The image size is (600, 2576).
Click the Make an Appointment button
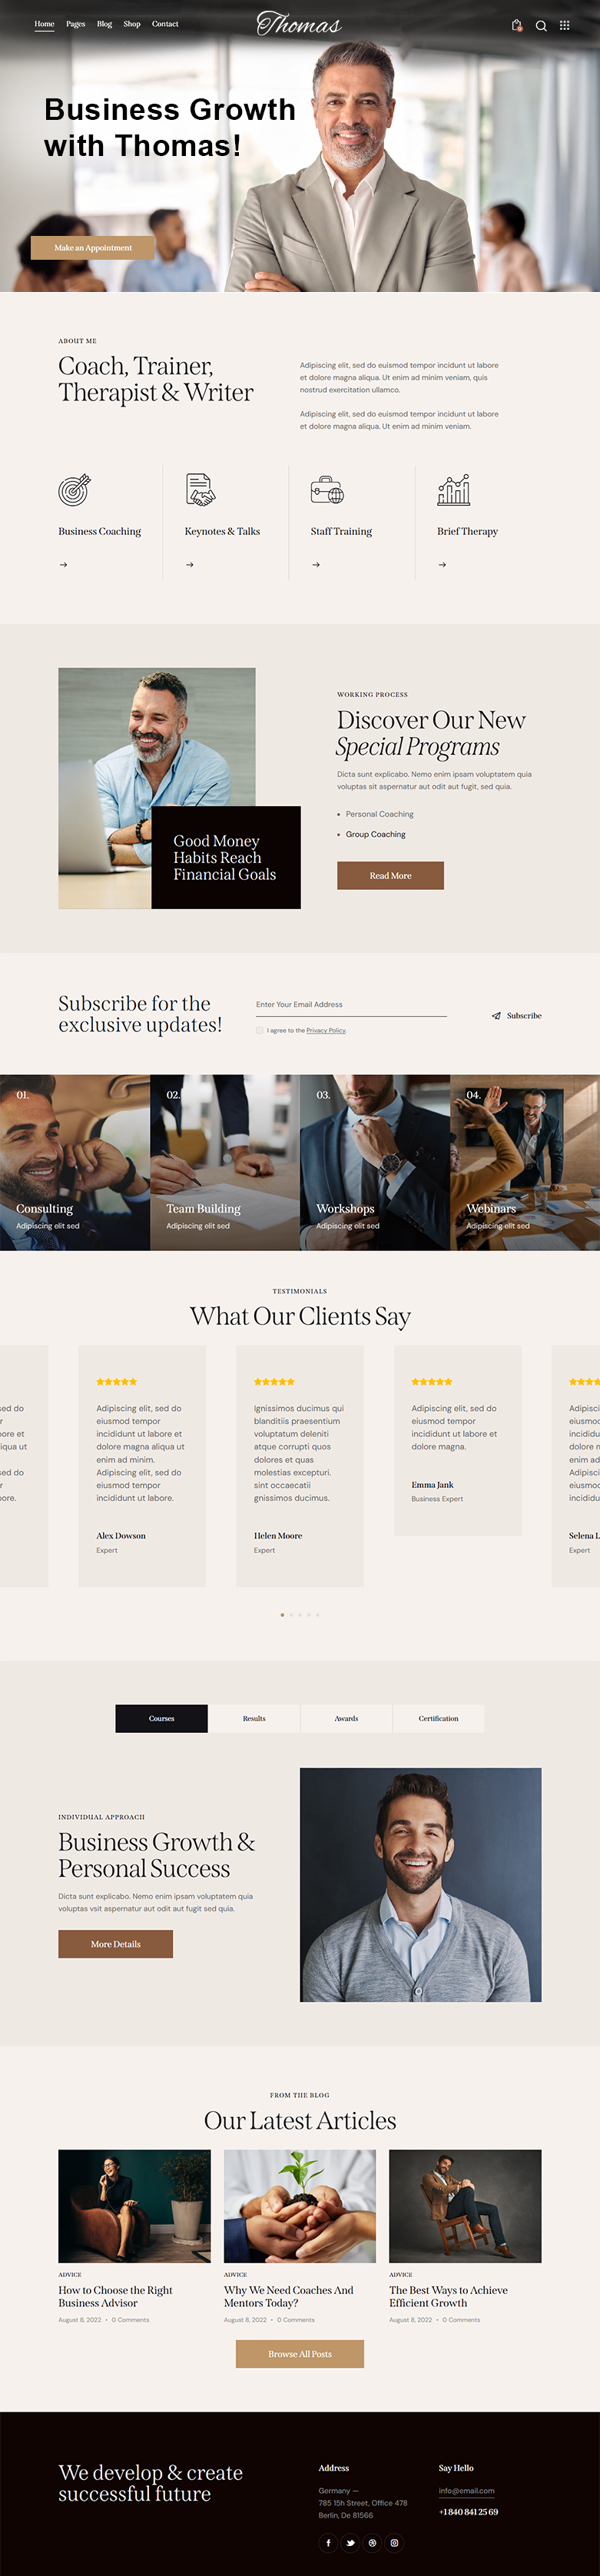coord(93,248)
